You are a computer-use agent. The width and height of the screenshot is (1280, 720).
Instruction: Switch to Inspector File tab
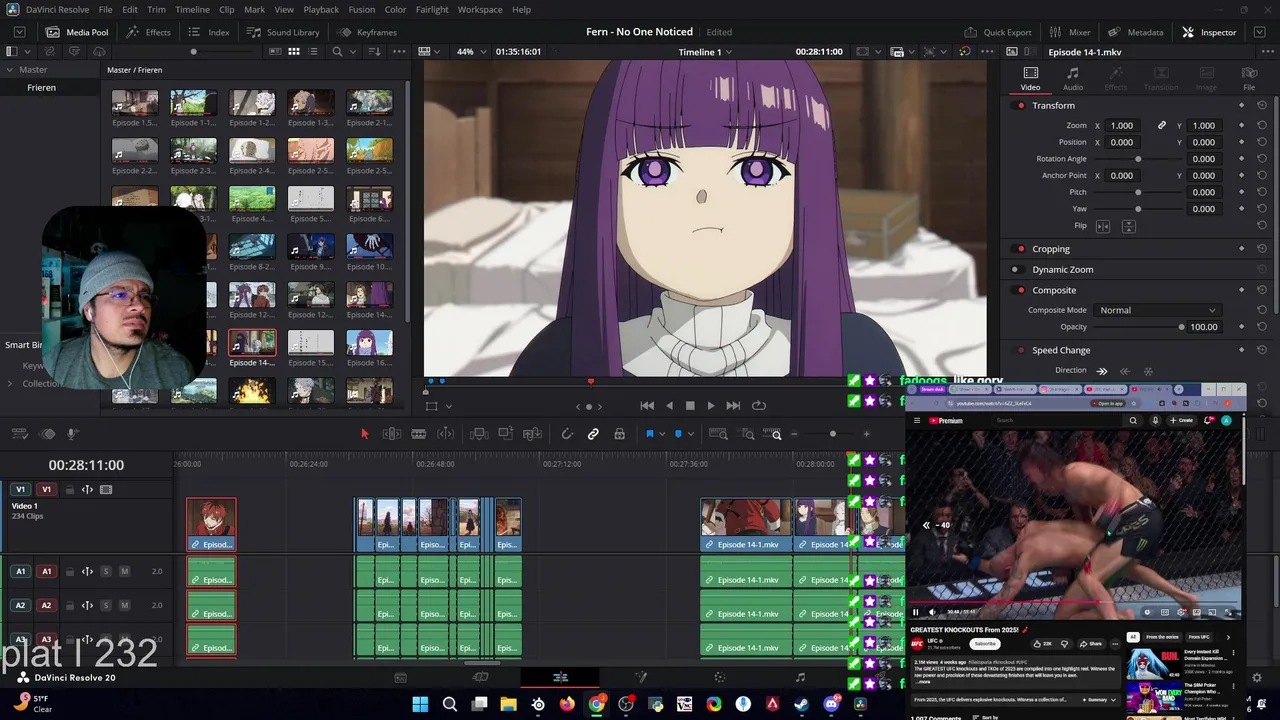tap(1249, 79)
